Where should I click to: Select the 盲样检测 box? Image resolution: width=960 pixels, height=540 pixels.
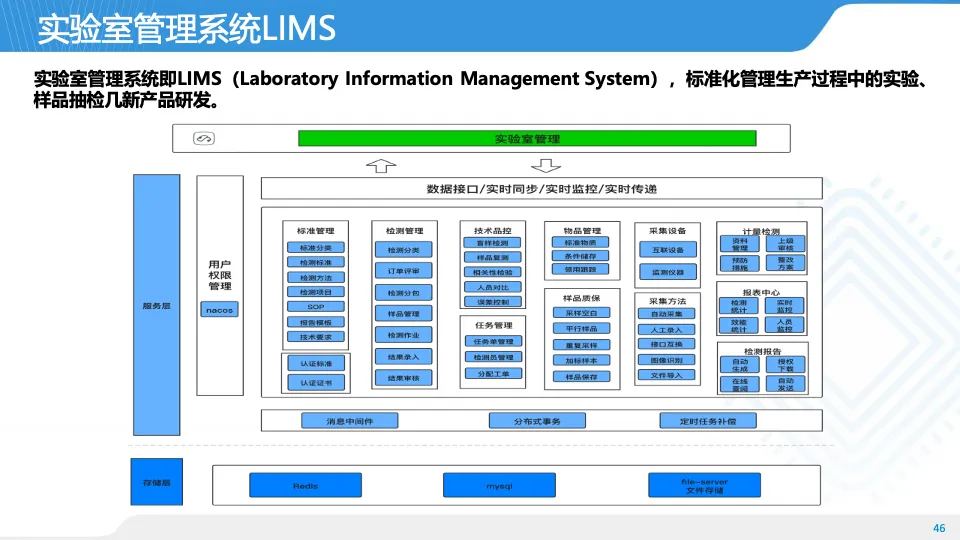coord(492,242)
